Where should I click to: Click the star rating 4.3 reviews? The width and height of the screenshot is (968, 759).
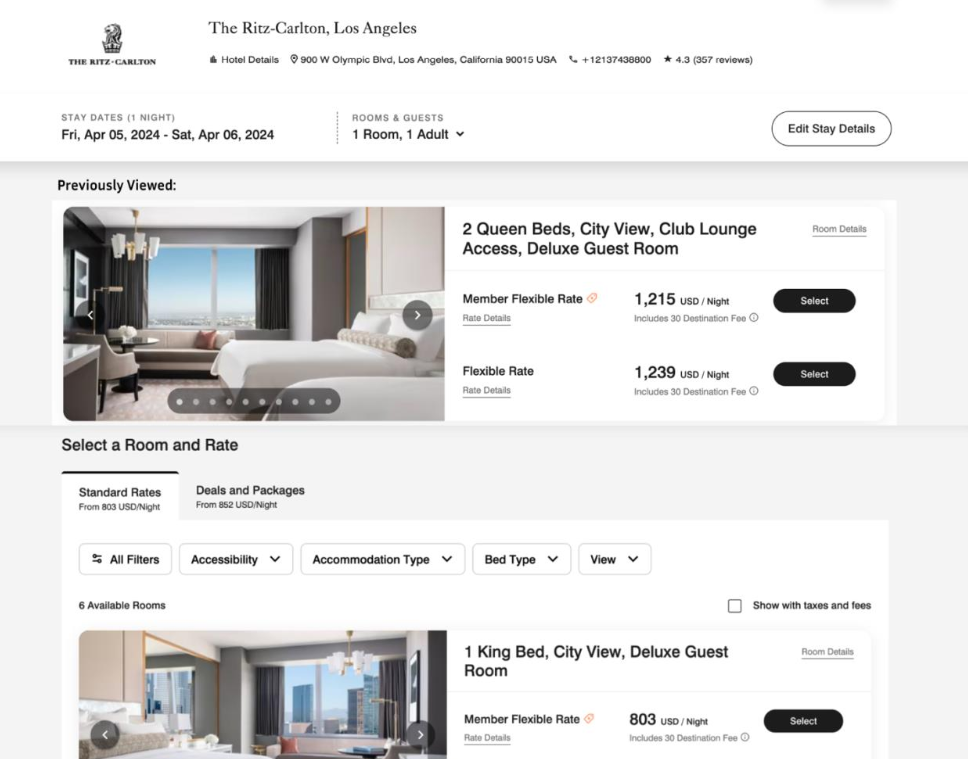[707, 59]
